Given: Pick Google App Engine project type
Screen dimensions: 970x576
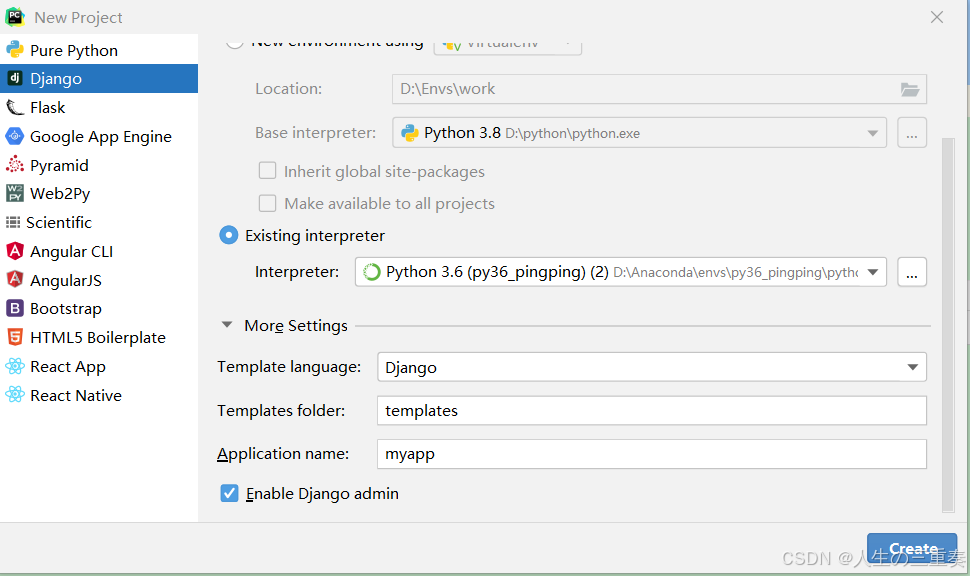Looking at the screenshot, I should [x=99, y=136].
